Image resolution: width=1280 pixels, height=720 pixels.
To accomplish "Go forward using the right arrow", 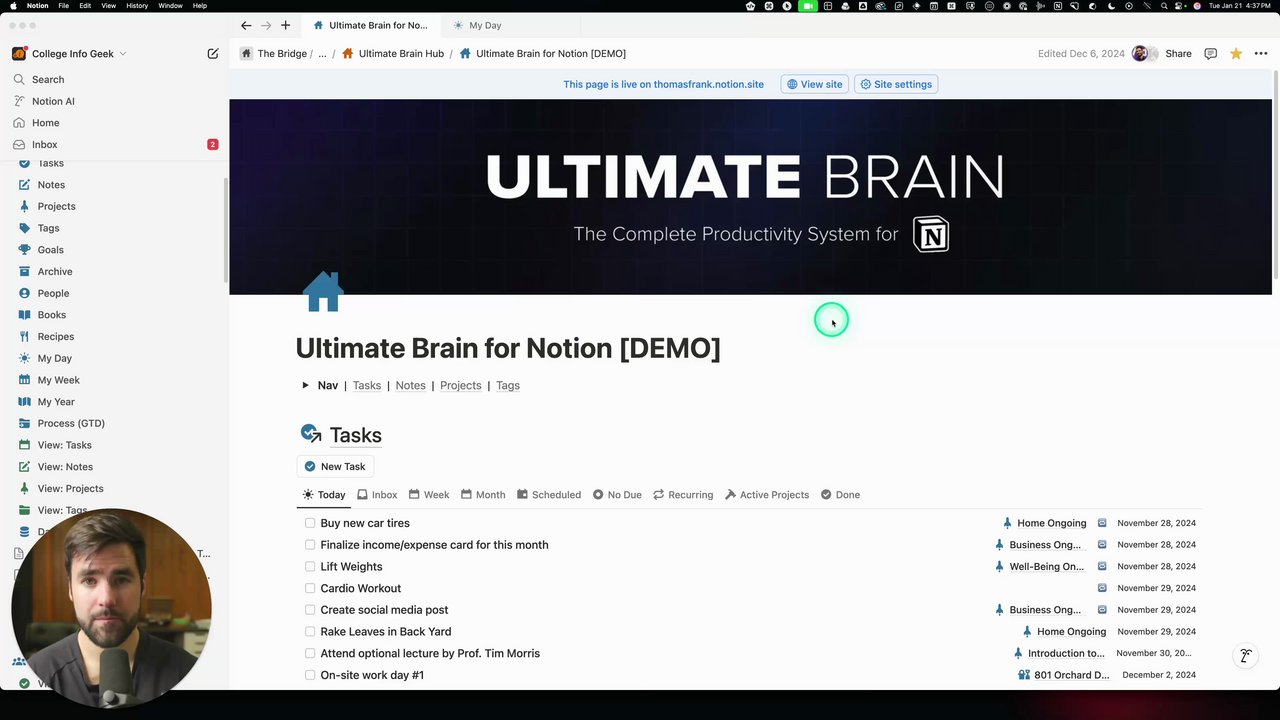I will pyautogui.click(x=266, y=25).
